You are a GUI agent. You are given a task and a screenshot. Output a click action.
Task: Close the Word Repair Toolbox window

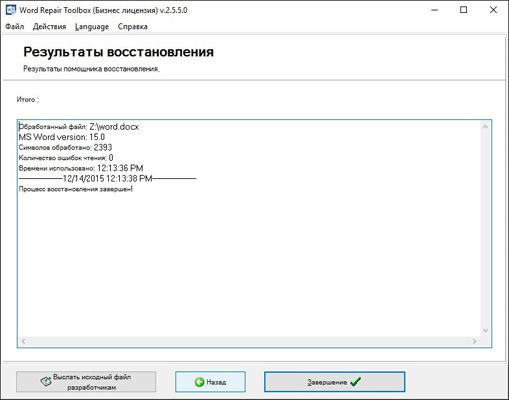pyautogui.click(x=493, y=10)
